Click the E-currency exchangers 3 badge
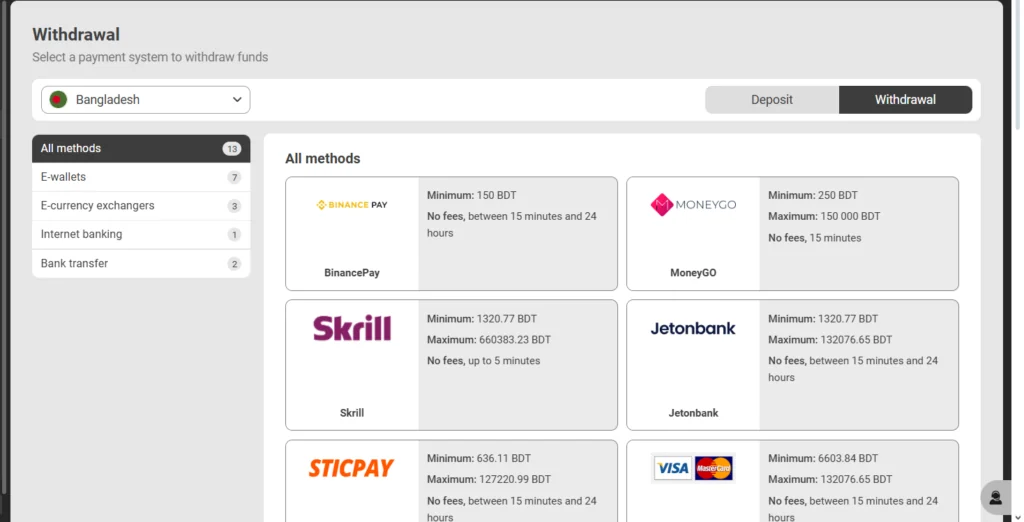This screenshot has width=1024, height=522. [234, 206]
